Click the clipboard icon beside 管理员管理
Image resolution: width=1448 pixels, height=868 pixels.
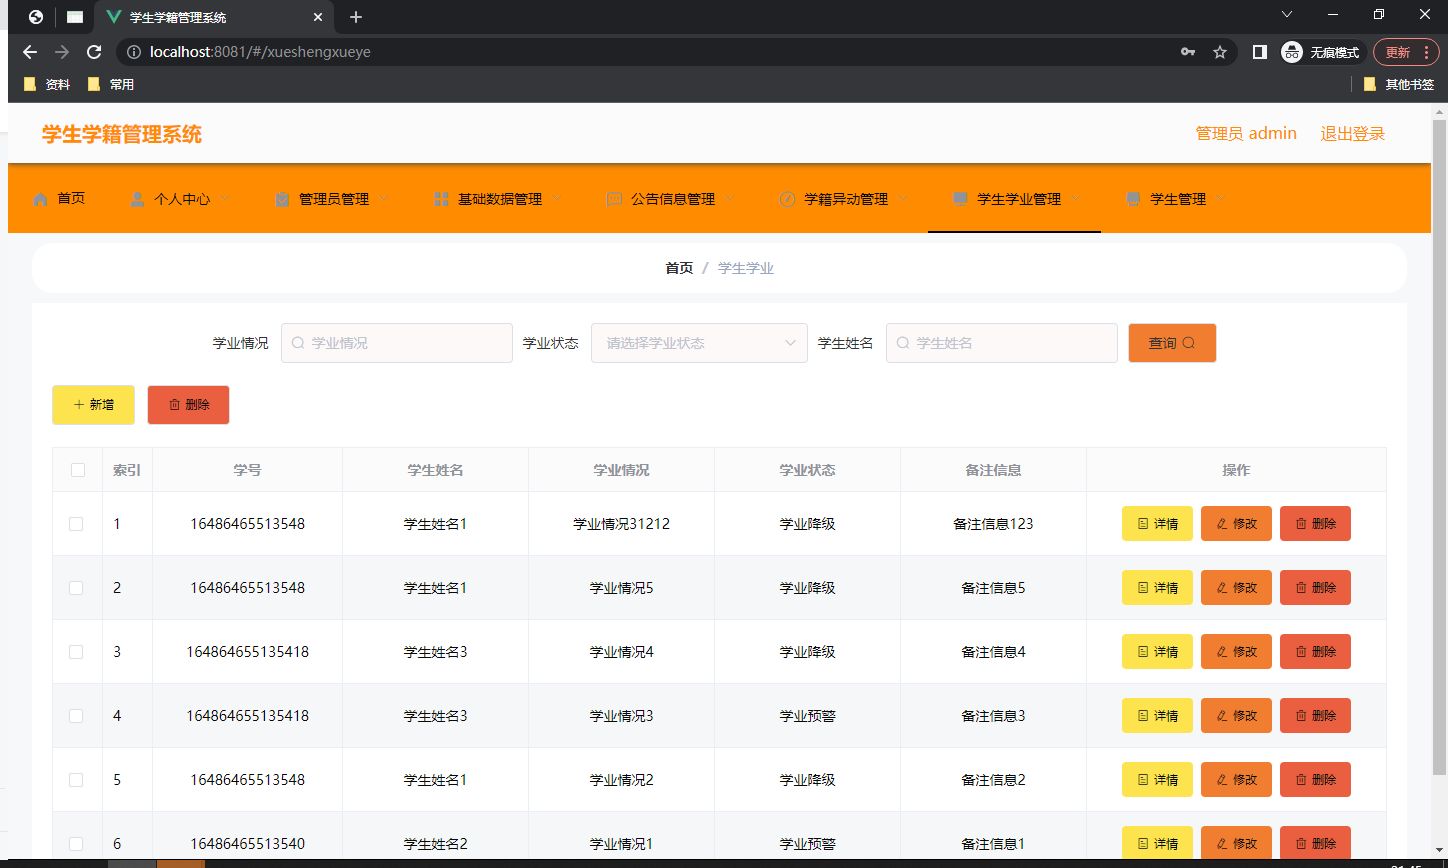coord(282,199)
